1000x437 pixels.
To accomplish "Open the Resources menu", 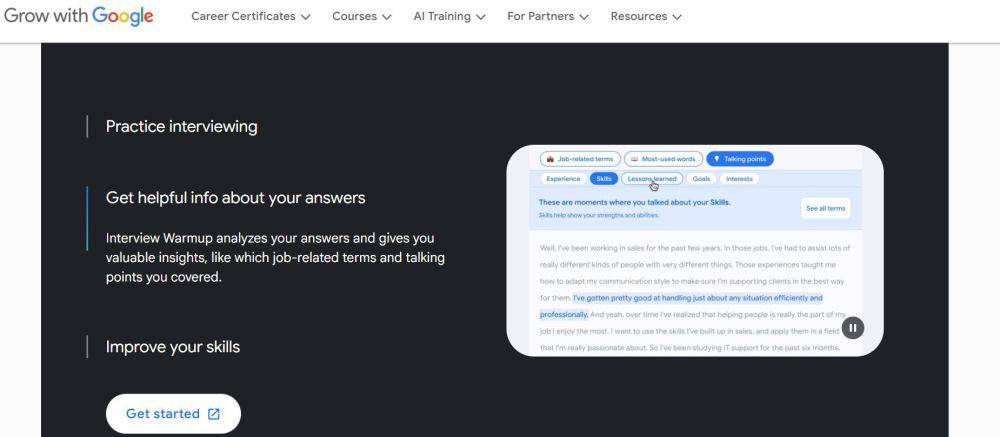I will pos(646,17).
